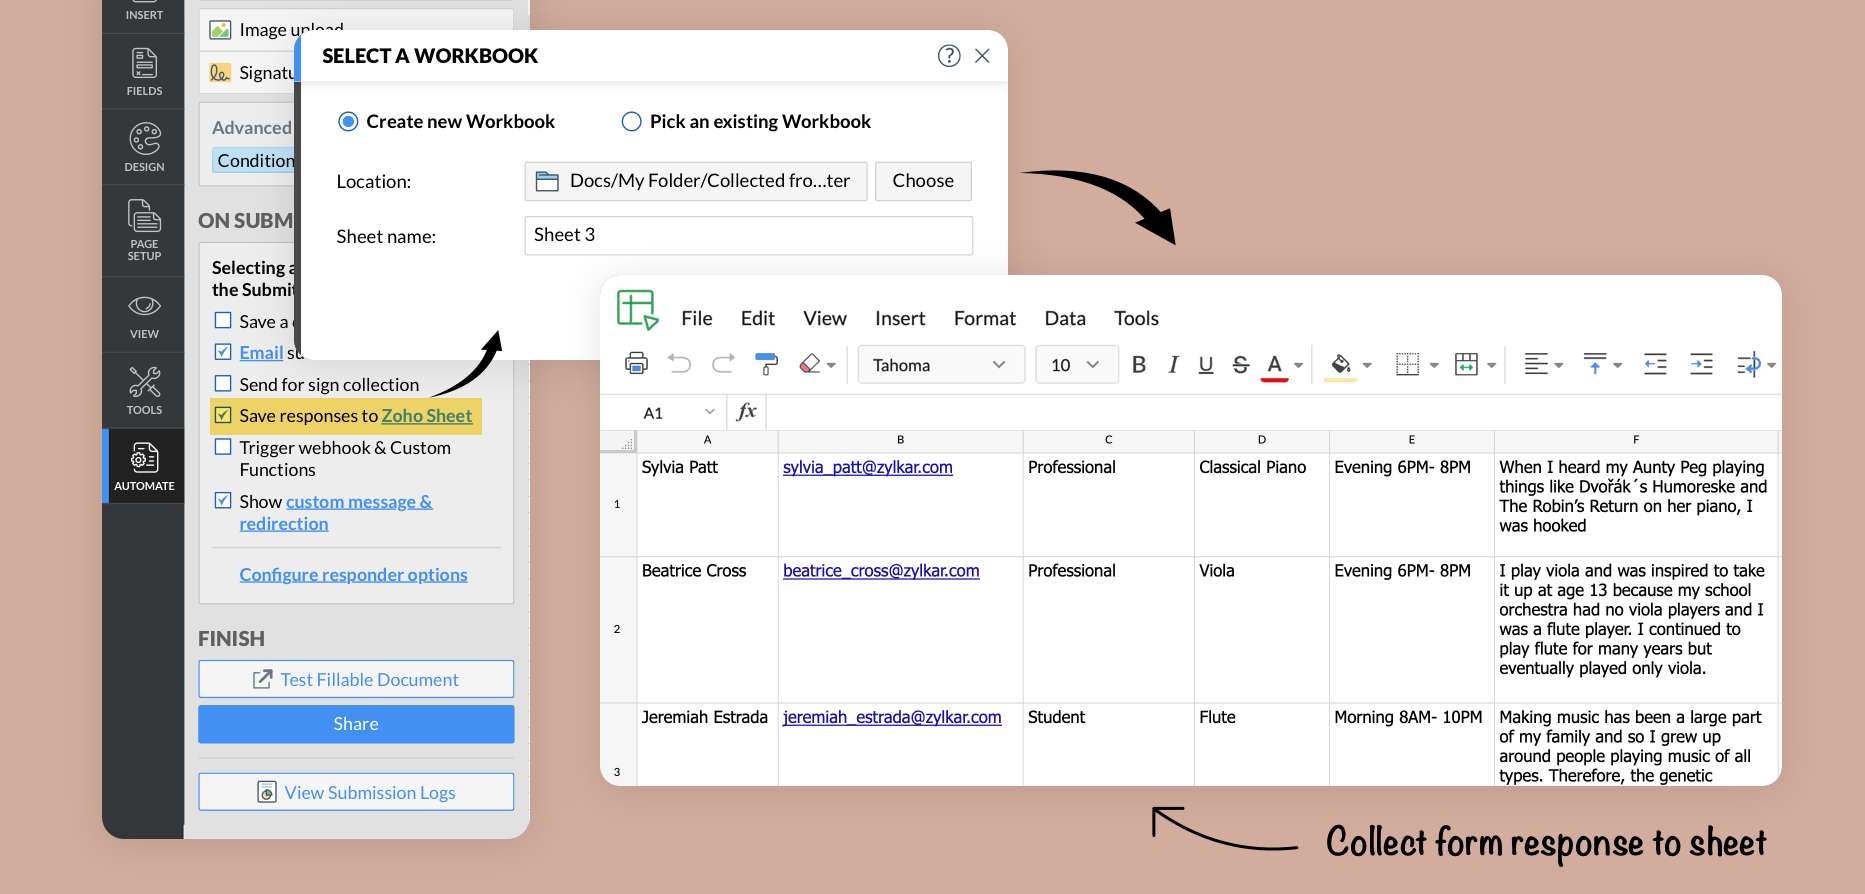1865x894 pixels.
Task: Enable Trigger webhook & Custom Functions
Action: tap(224, 447)
